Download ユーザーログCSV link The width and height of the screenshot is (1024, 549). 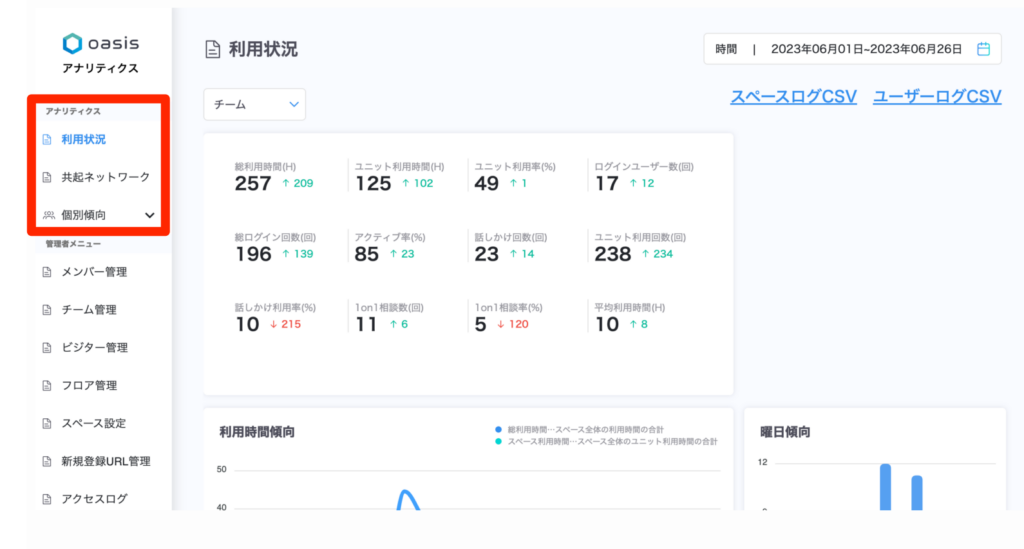click(937, 96)
